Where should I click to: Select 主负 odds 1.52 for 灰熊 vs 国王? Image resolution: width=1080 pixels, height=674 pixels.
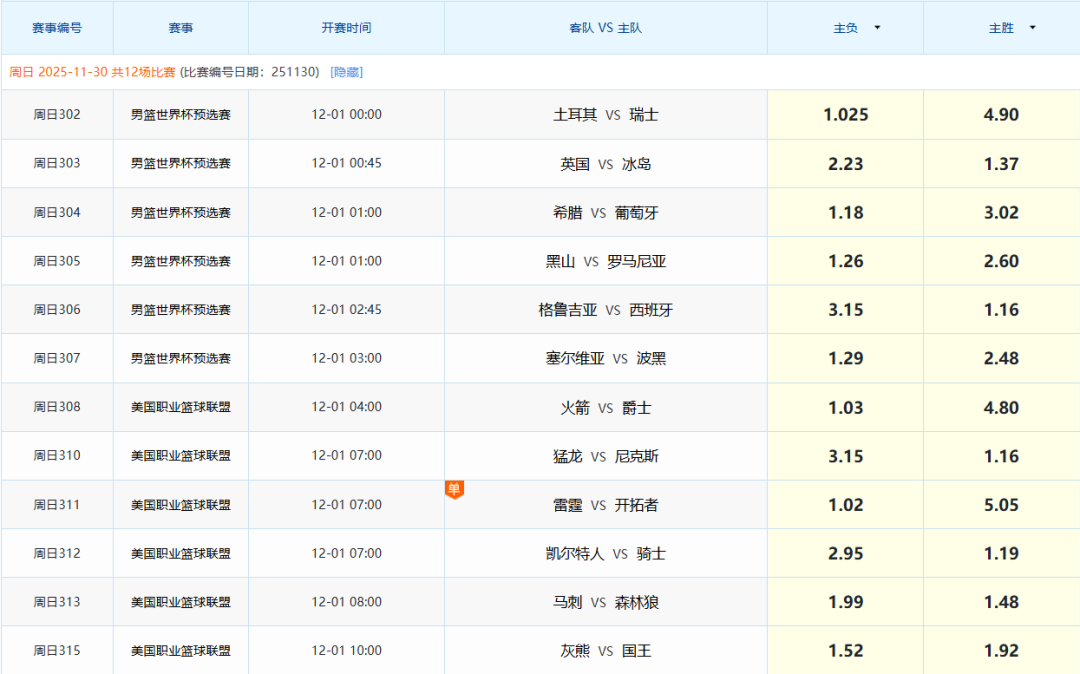pos(845,651)
